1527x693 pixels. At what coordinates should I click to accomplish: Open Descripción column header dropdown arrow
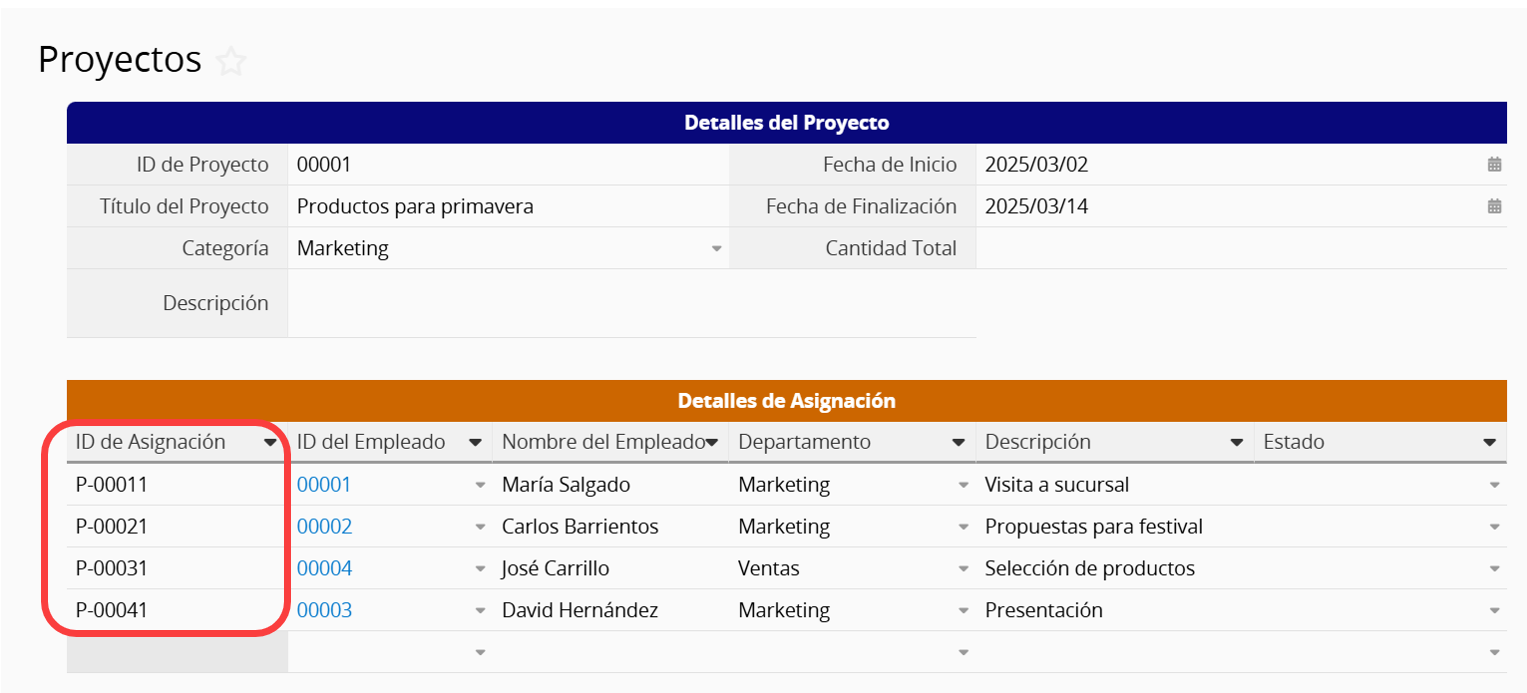[1237, 442]
